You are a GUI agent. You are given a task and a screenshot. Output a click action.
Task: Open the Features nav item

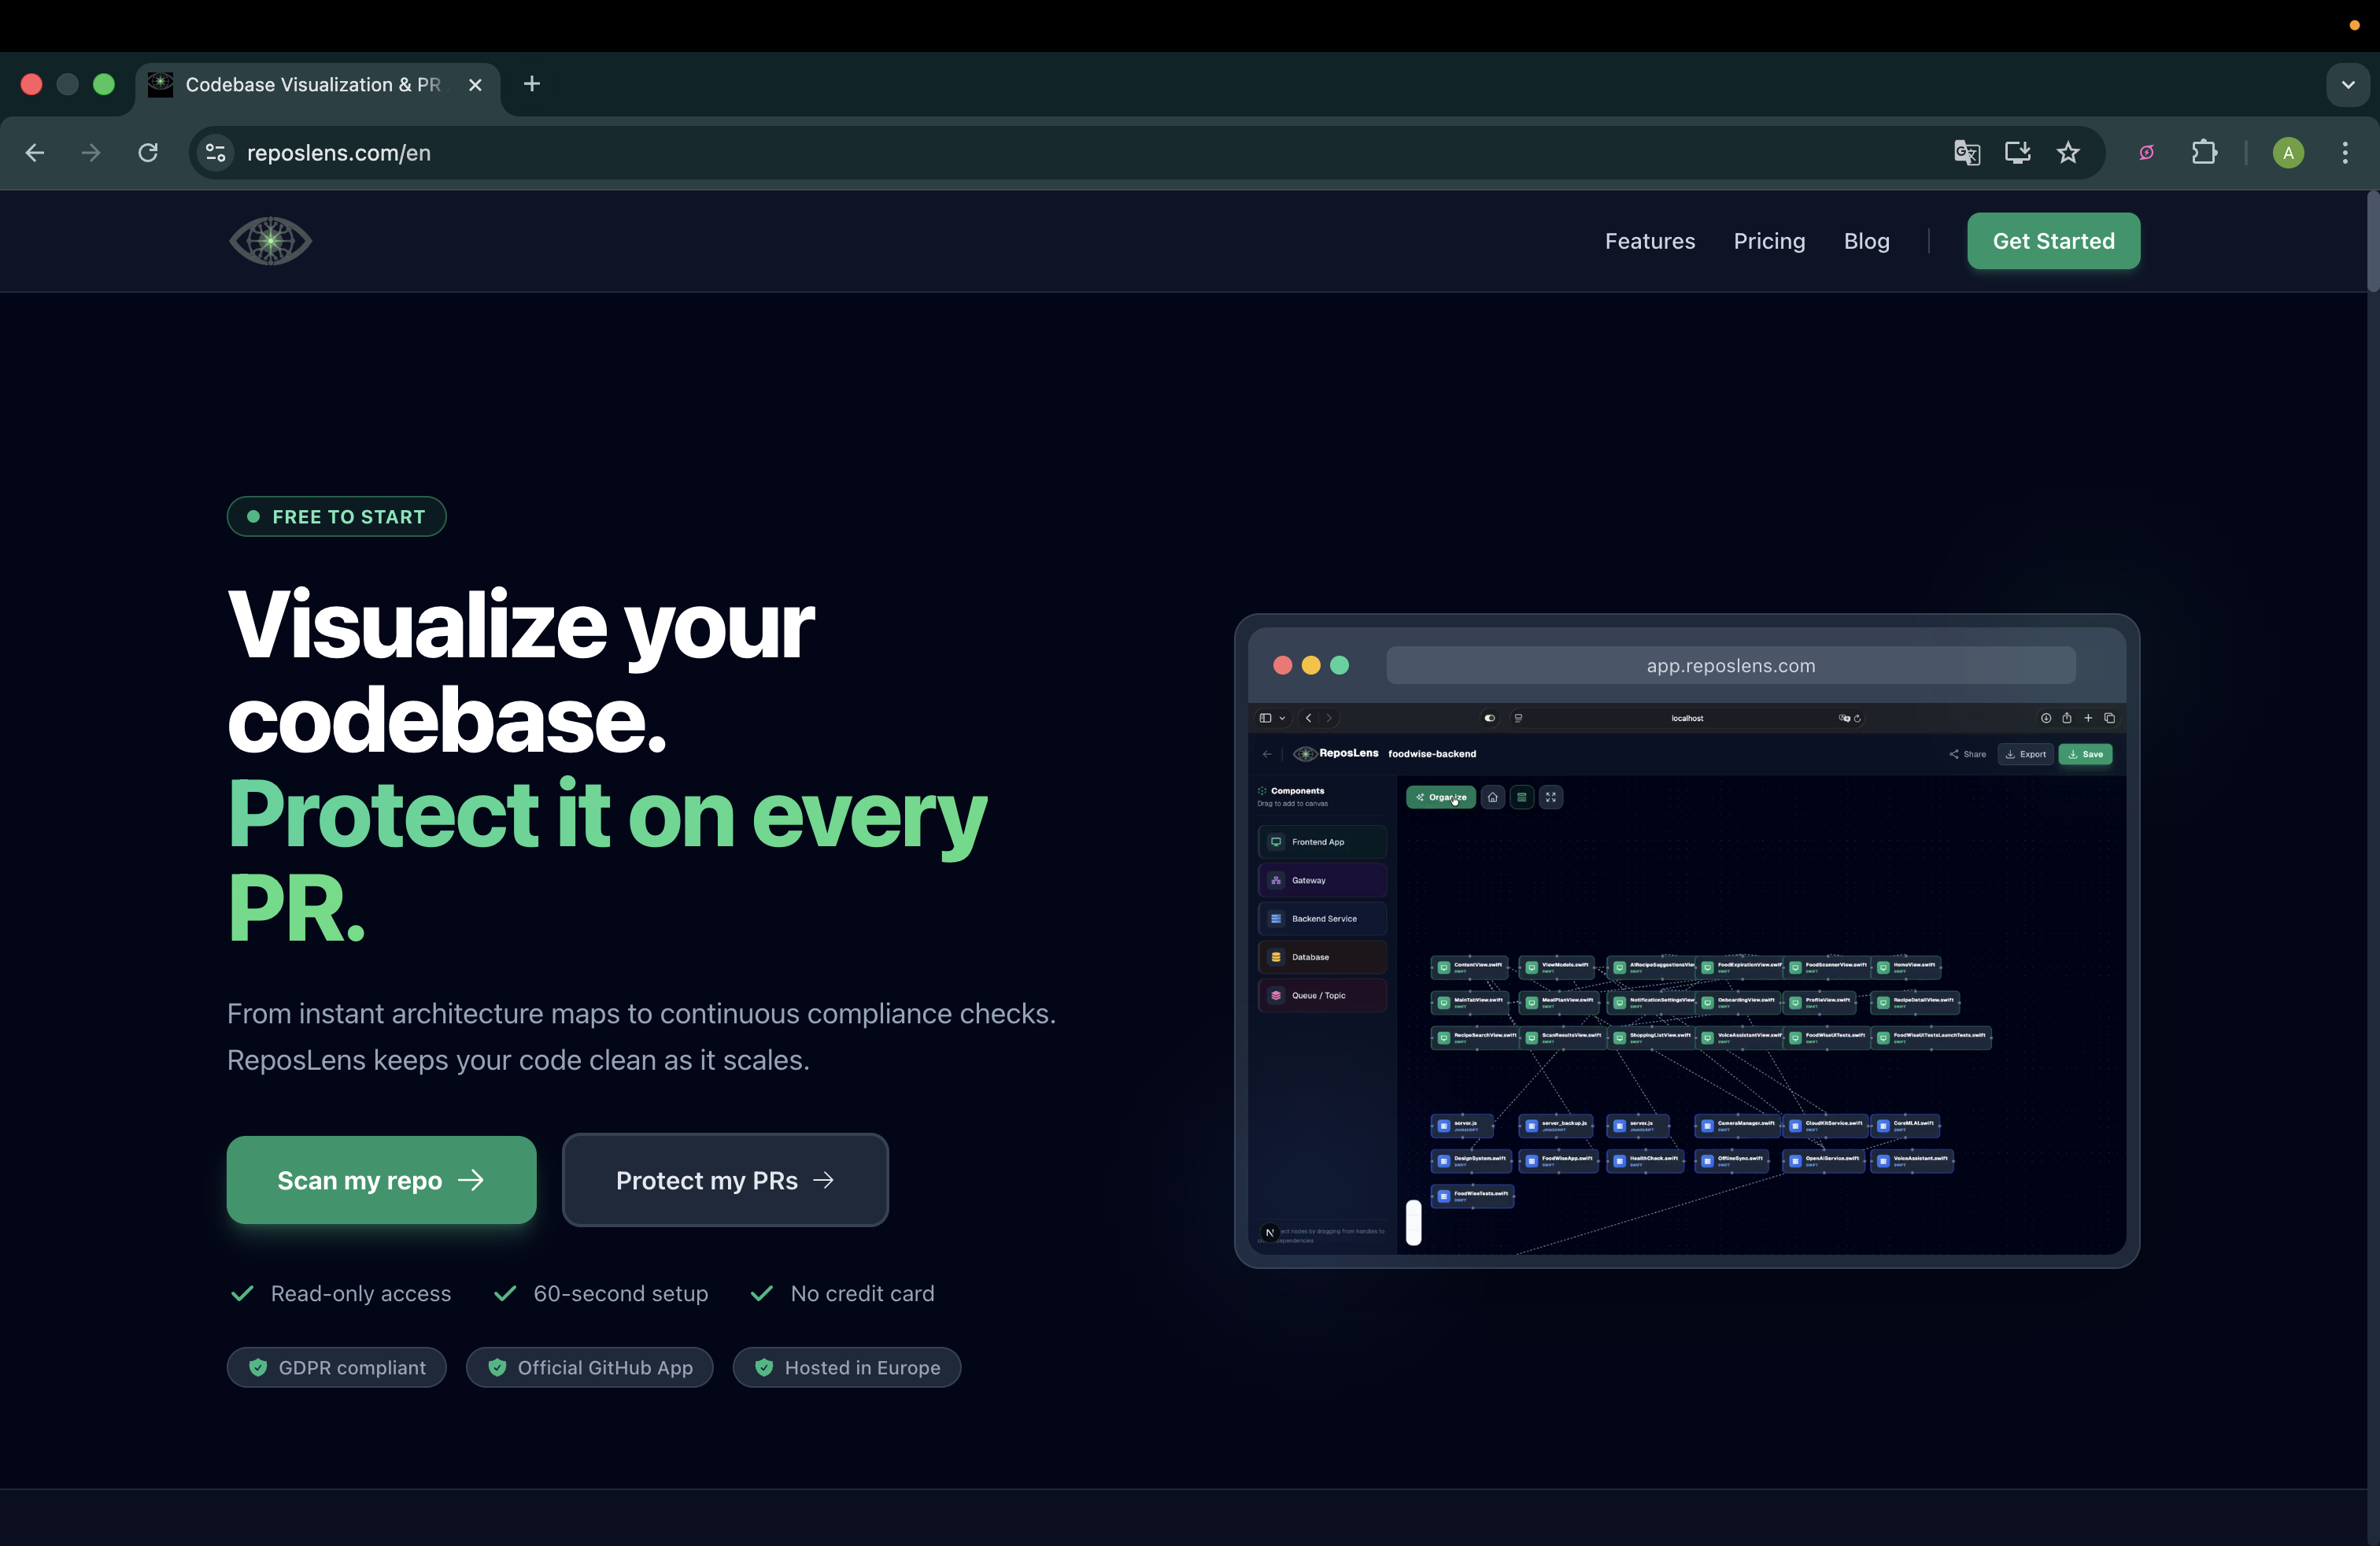pyautogui.click(x=1649, y=241)
